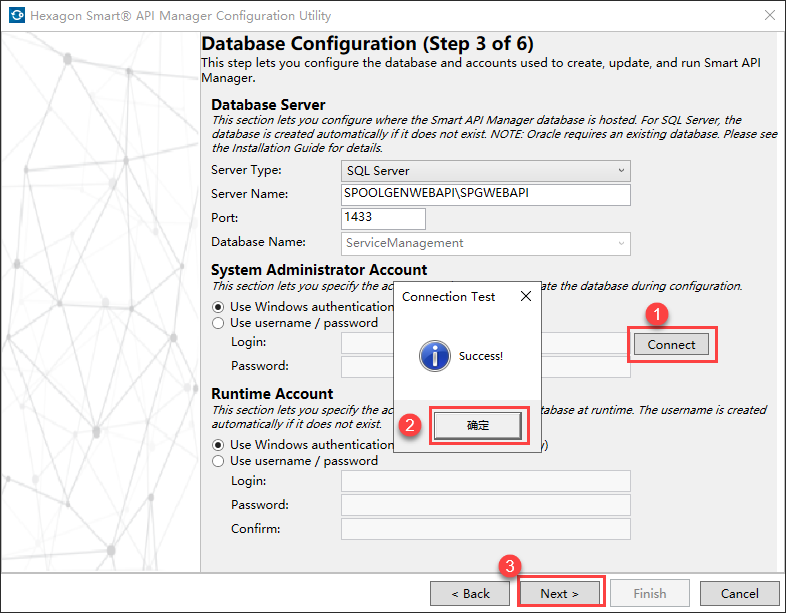Viewport: 786px width, 613px height.
Task: Select Runtime Account username / password option
Action: [220, 461]
